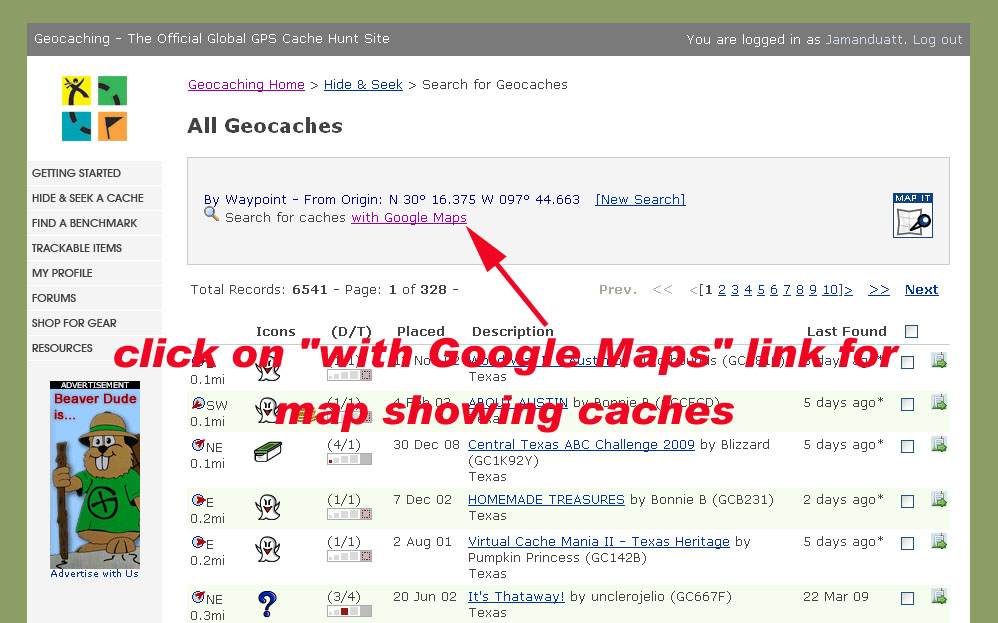Click send-to-GPS icon for It's Thataway! row
The height and width of the screenshot is (623, 998).
pyautogui.click(x=939, y=596)
